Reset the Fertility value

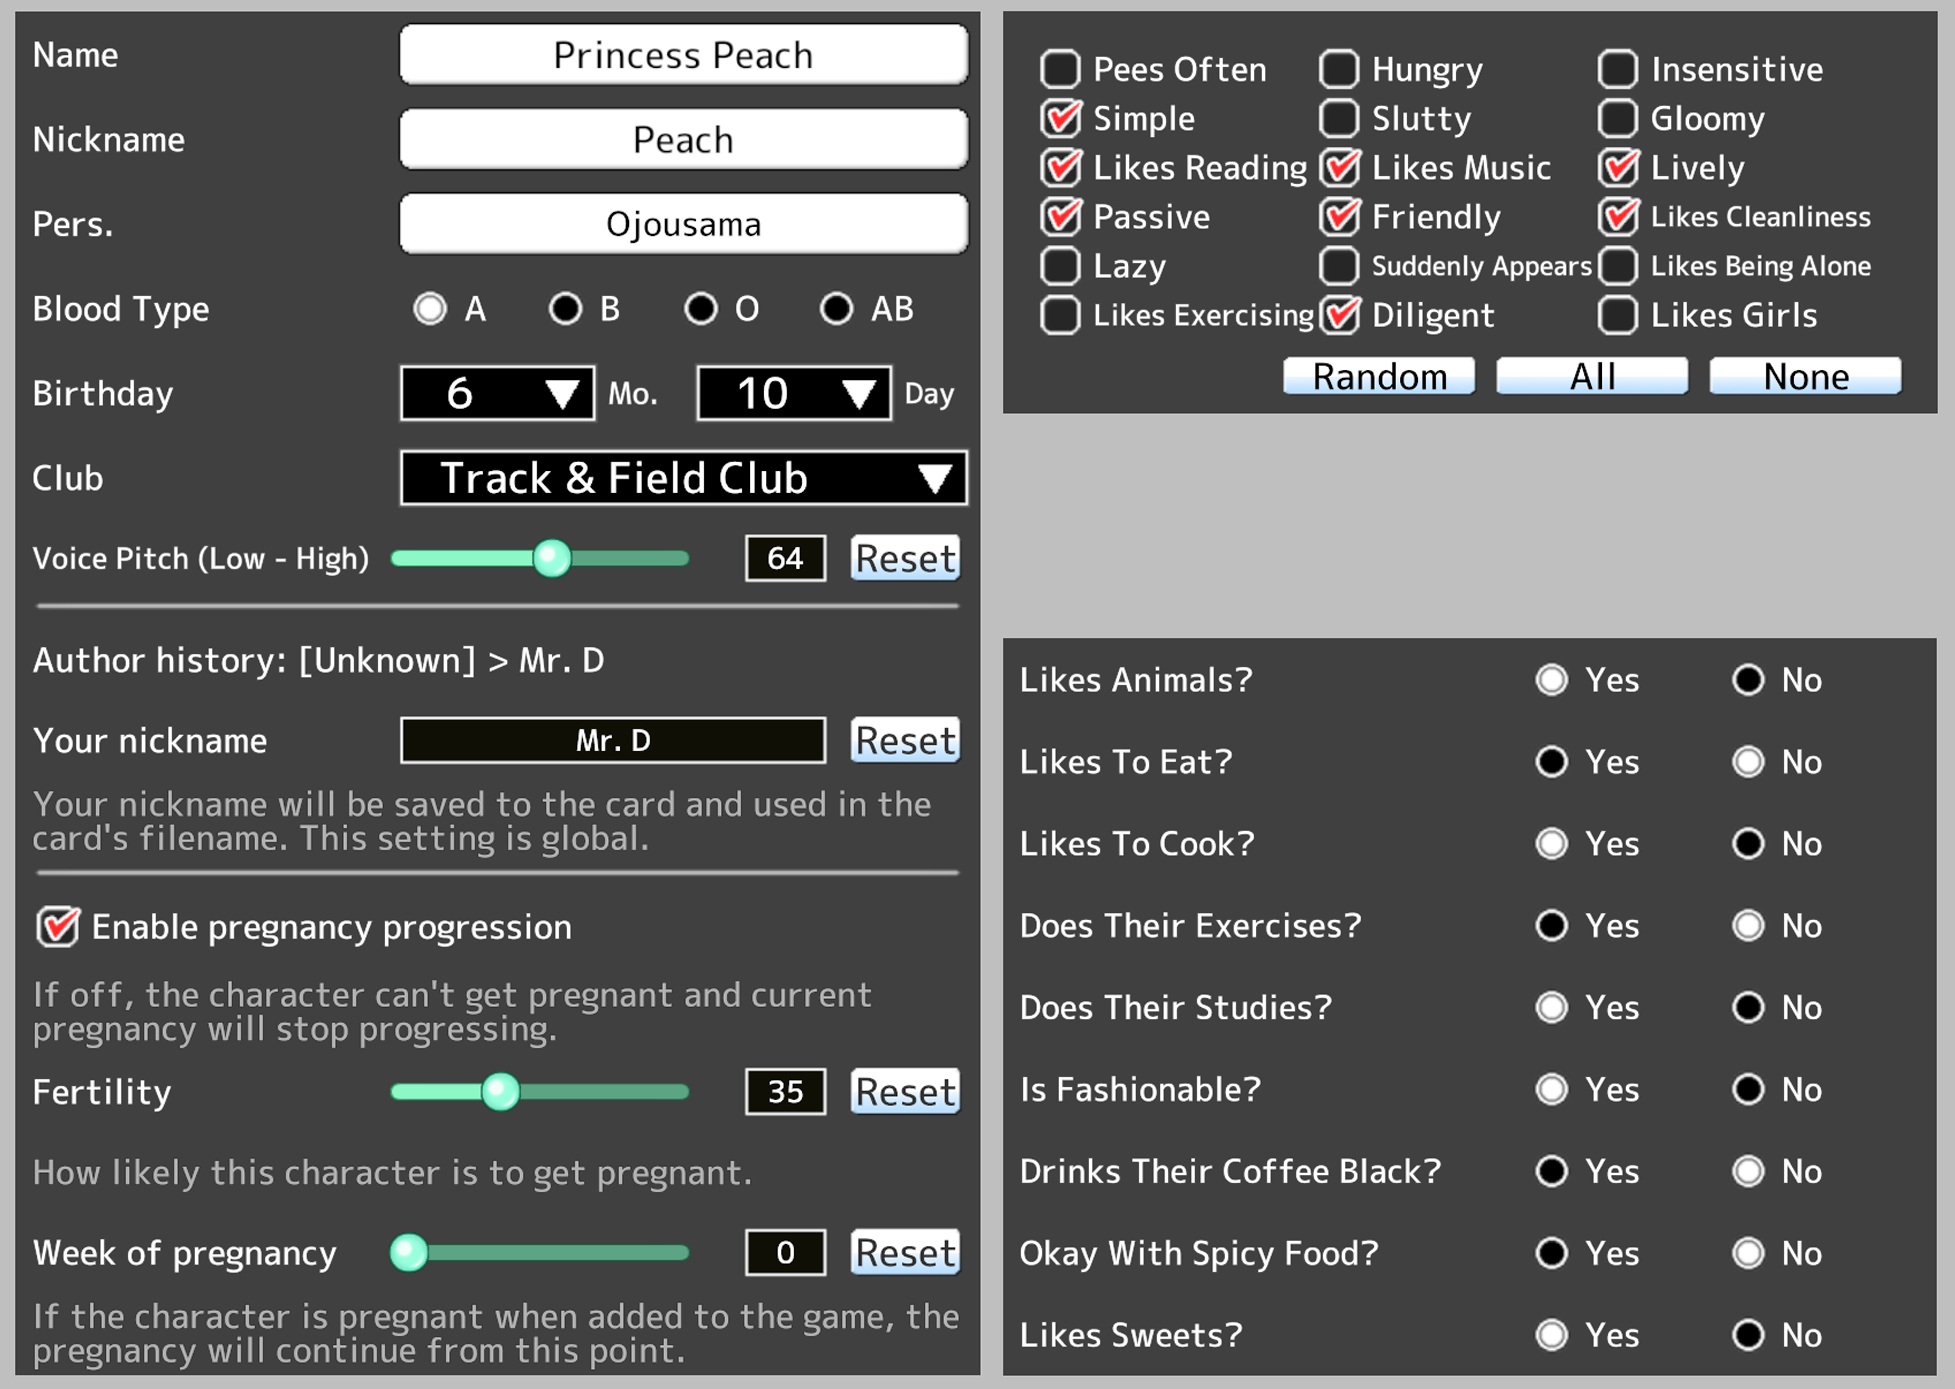click(x=905, y=1092)
